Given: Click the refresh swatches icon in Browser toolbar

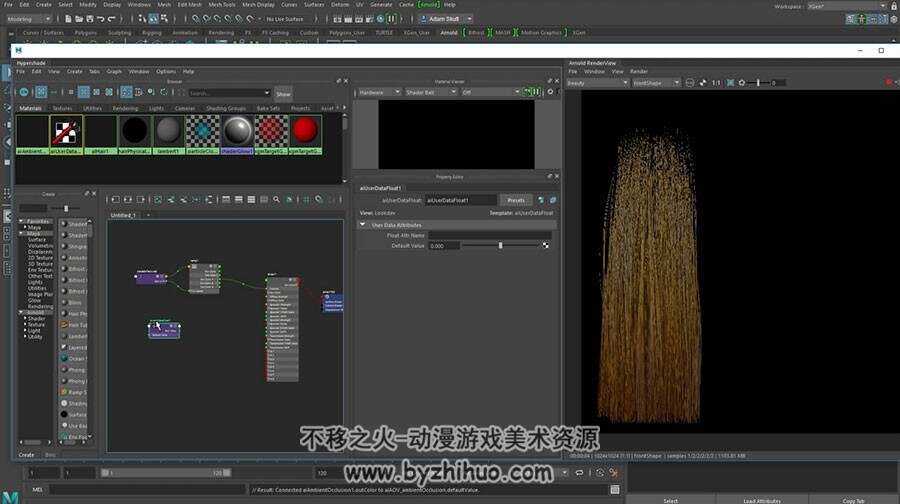Looking at the screenshot, I should pyautogui.click(x=164, y=92).
